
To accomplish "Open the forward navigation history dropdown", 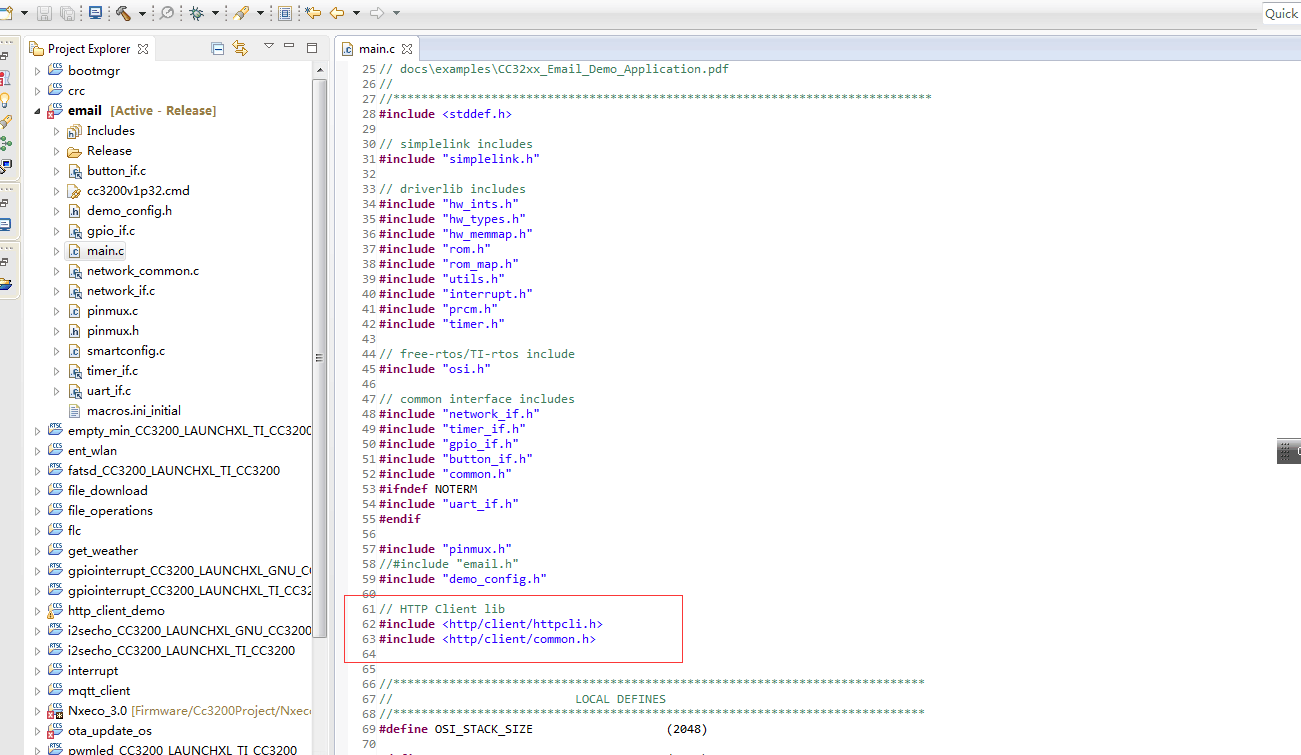I will [396, 13].
